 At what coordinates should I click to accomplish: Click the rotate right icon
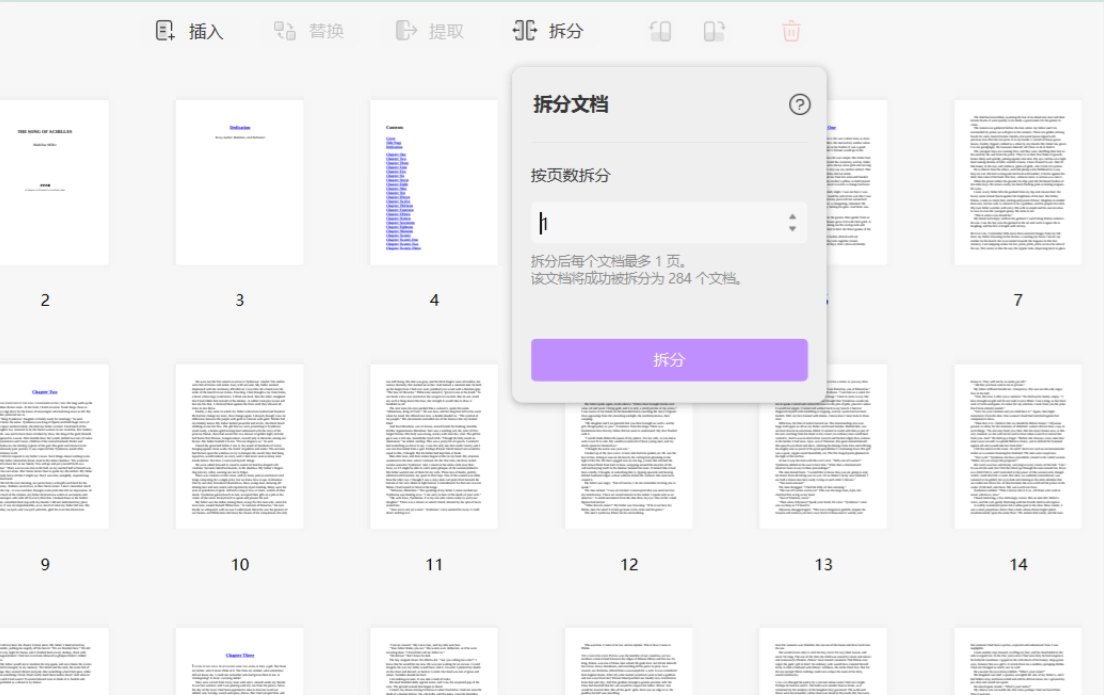click(x=714, y=31)
